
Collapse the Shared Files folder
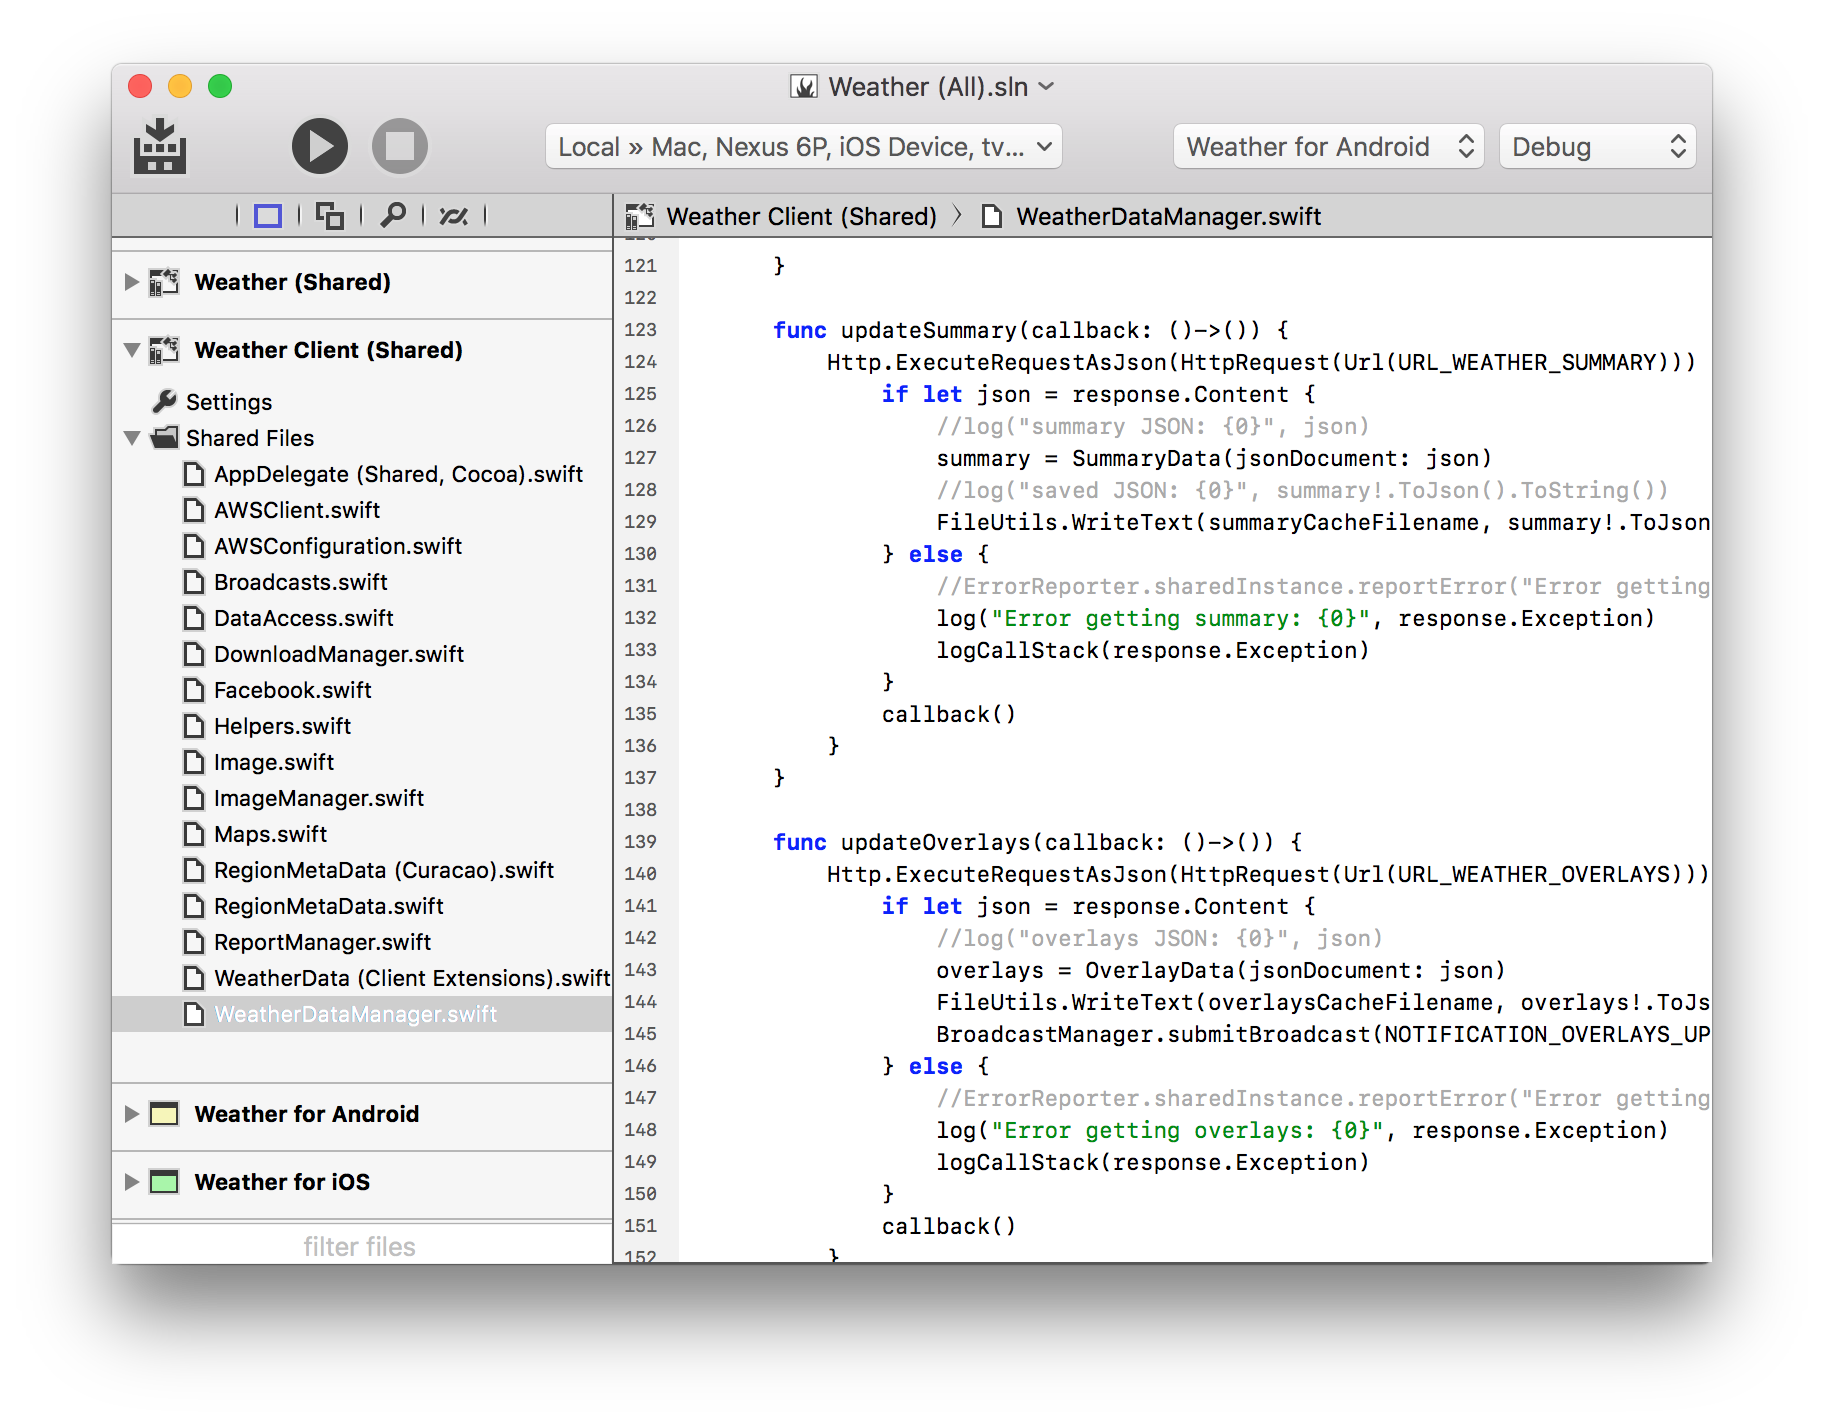click(x=131, y=438)
